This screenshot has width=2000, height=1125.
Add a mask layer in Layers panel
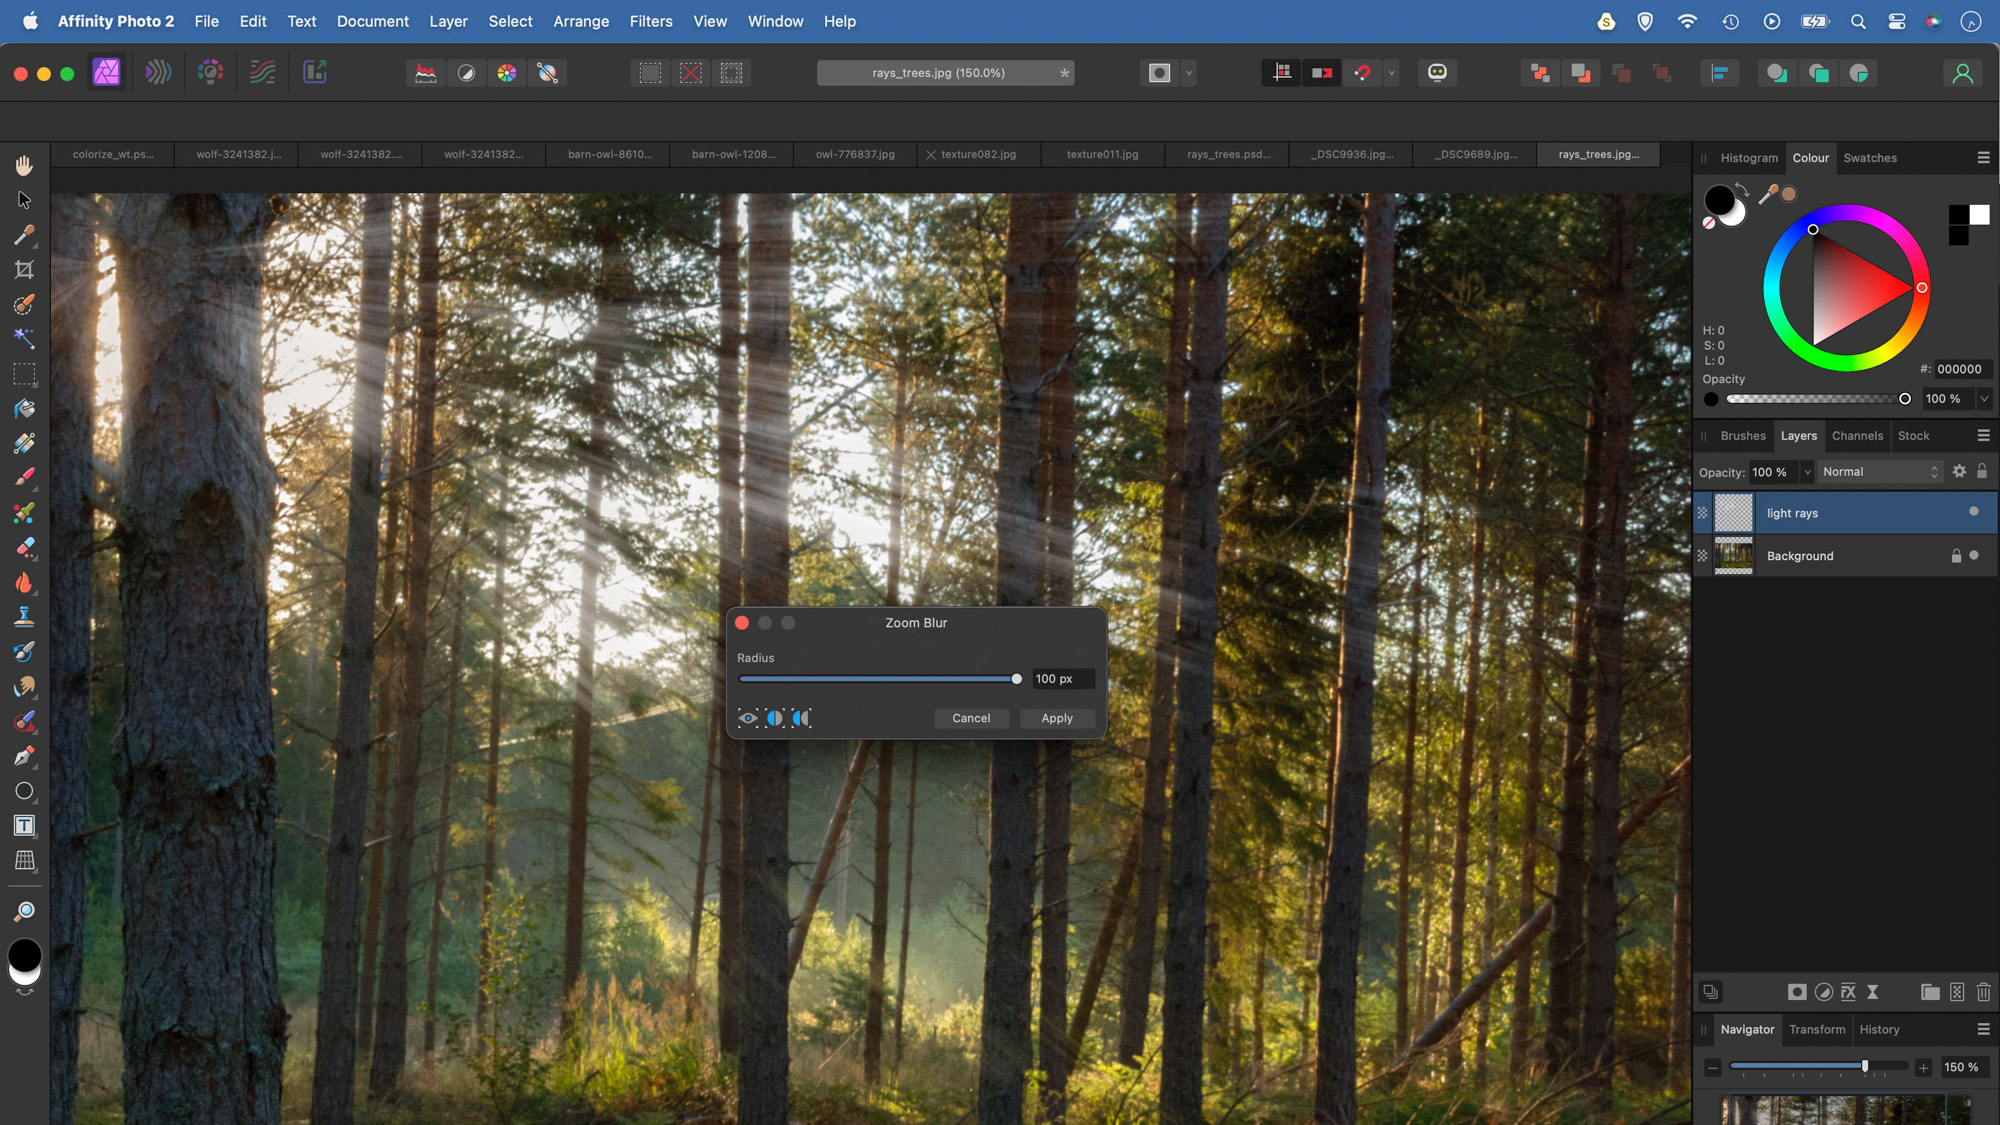1797,992
